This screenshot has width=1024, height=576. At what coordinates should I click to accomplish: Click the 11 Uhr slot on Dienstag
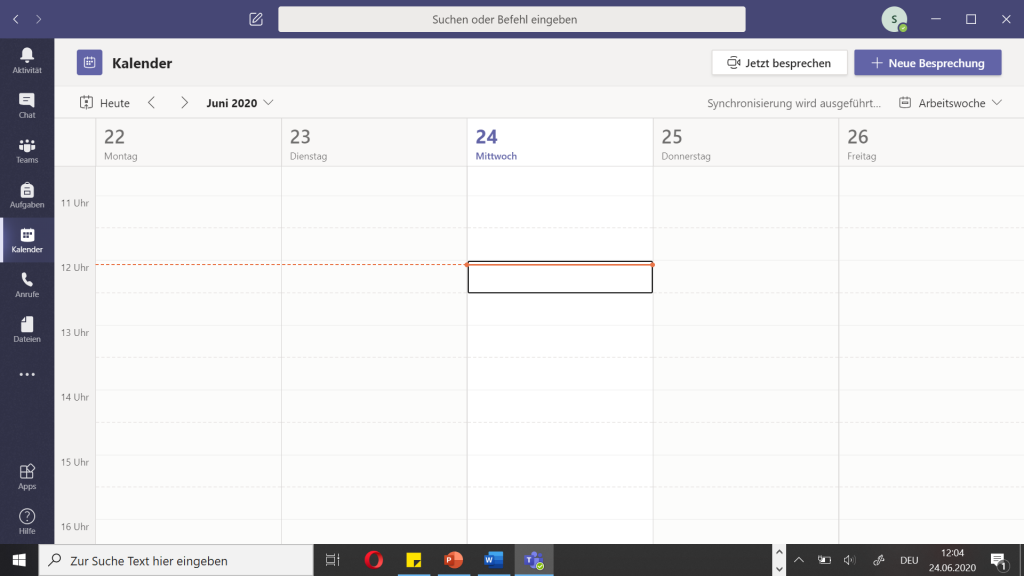(x=374, y=212)
